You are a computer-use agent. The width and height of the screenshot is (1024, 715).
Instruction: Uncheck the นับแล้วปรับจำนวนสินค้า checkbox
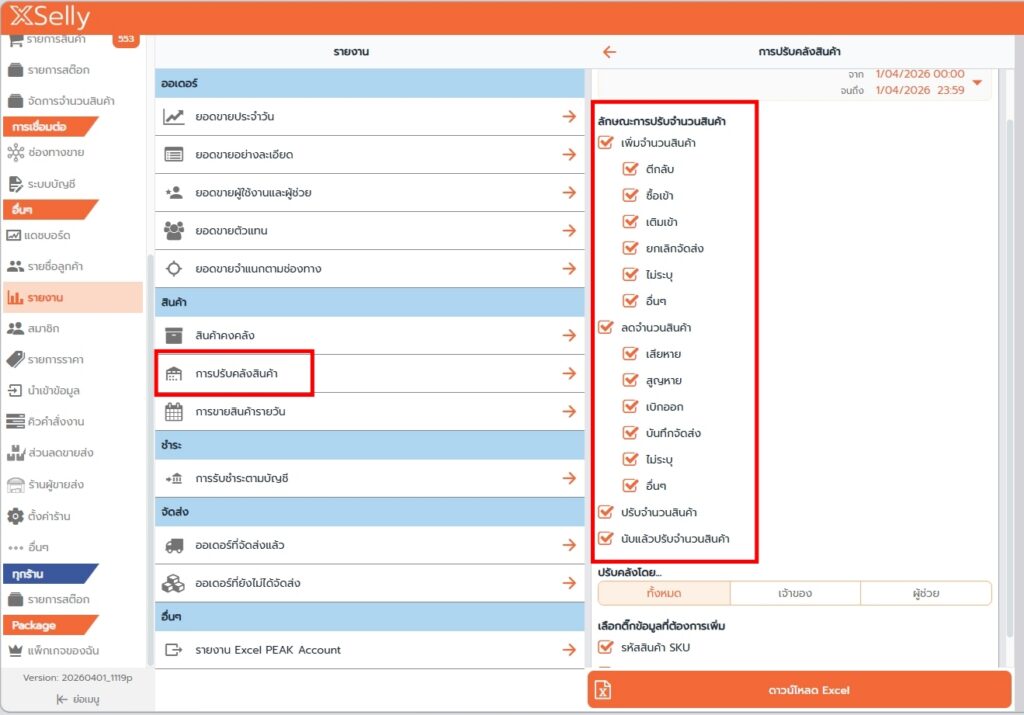click(605, 539)
